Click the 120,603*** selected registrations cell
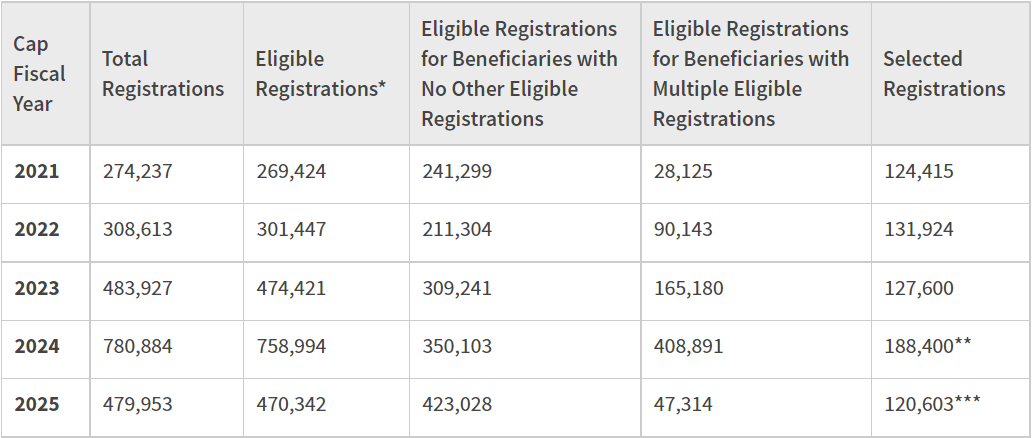 click(x=932, y=404)
